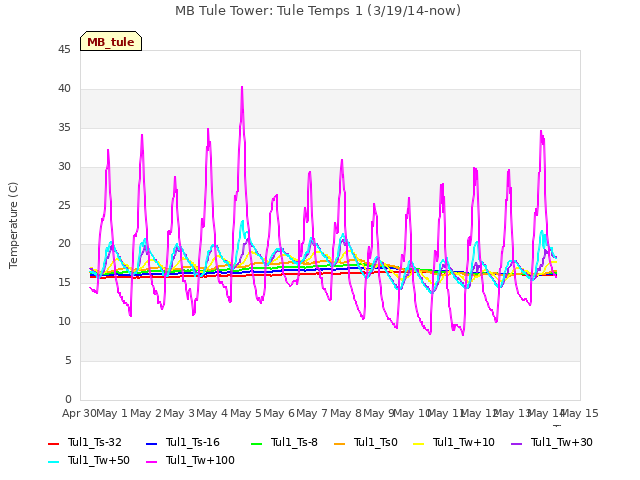The width and height of the screenshot is (640, 480).
Task: Click the Tul1_Ts-16 legend label
Action: click(193, 442)
